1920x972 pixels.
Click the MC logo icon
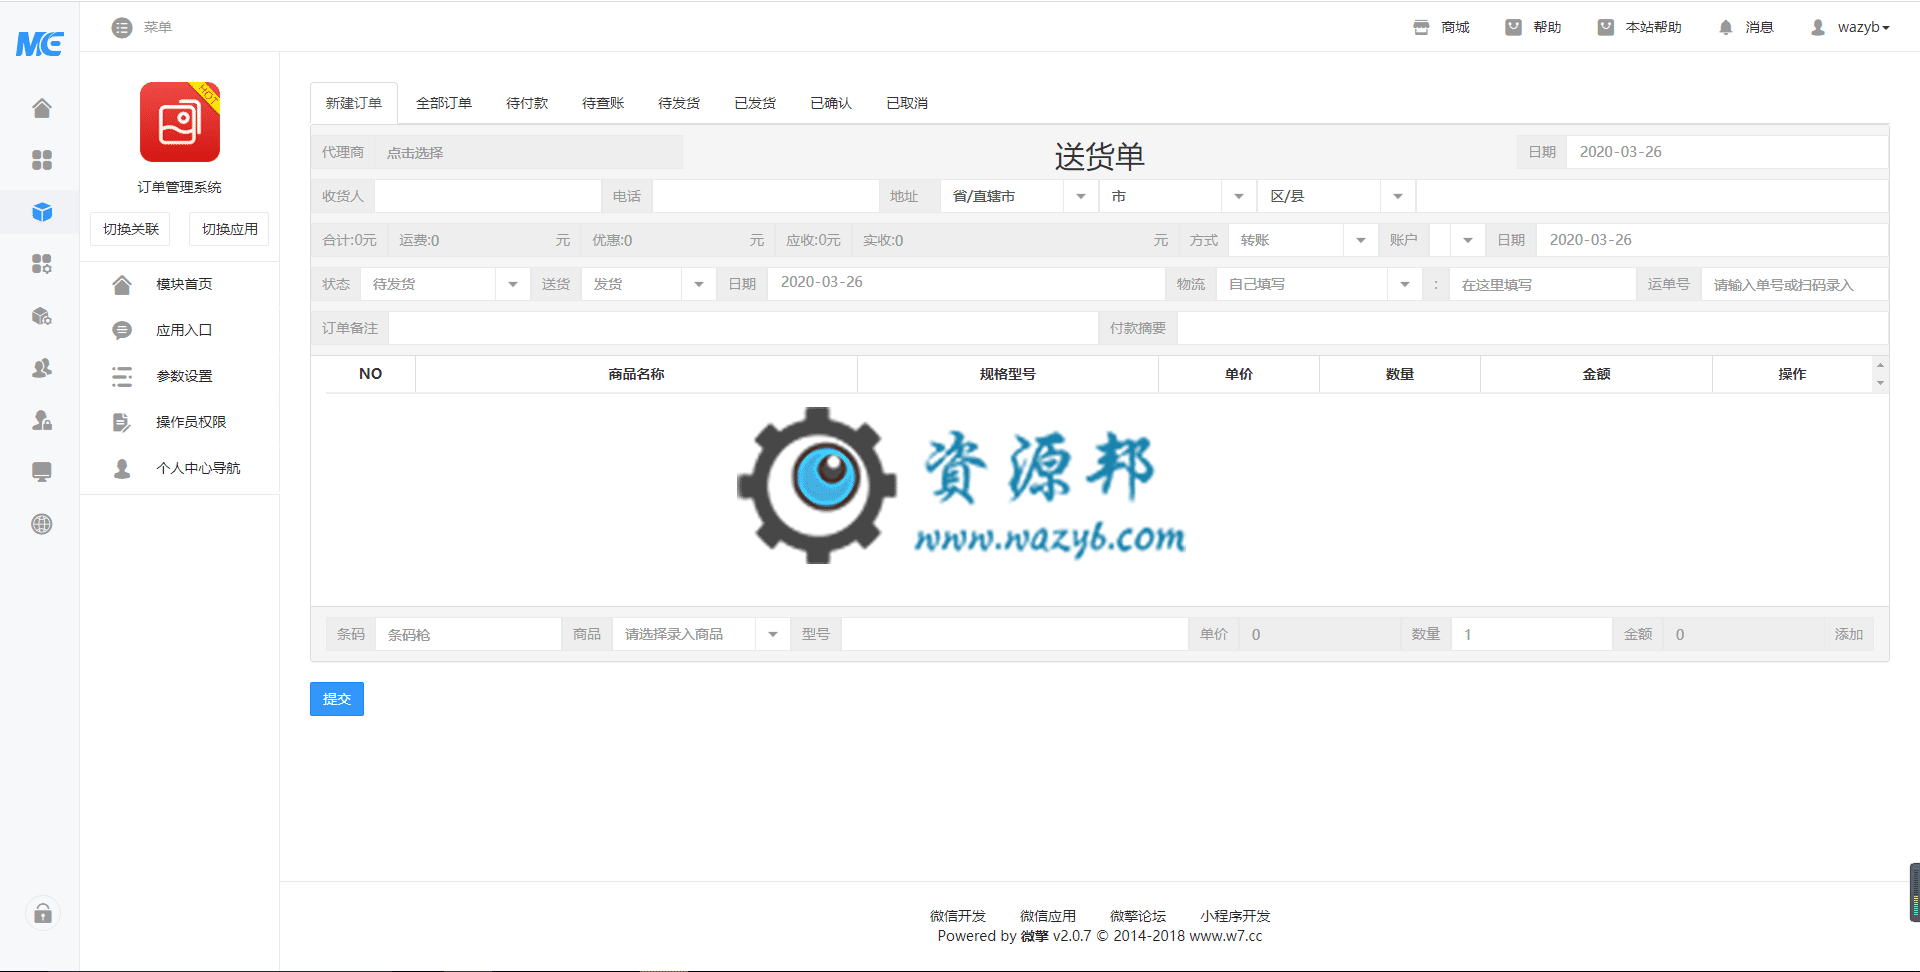(40, 43)
